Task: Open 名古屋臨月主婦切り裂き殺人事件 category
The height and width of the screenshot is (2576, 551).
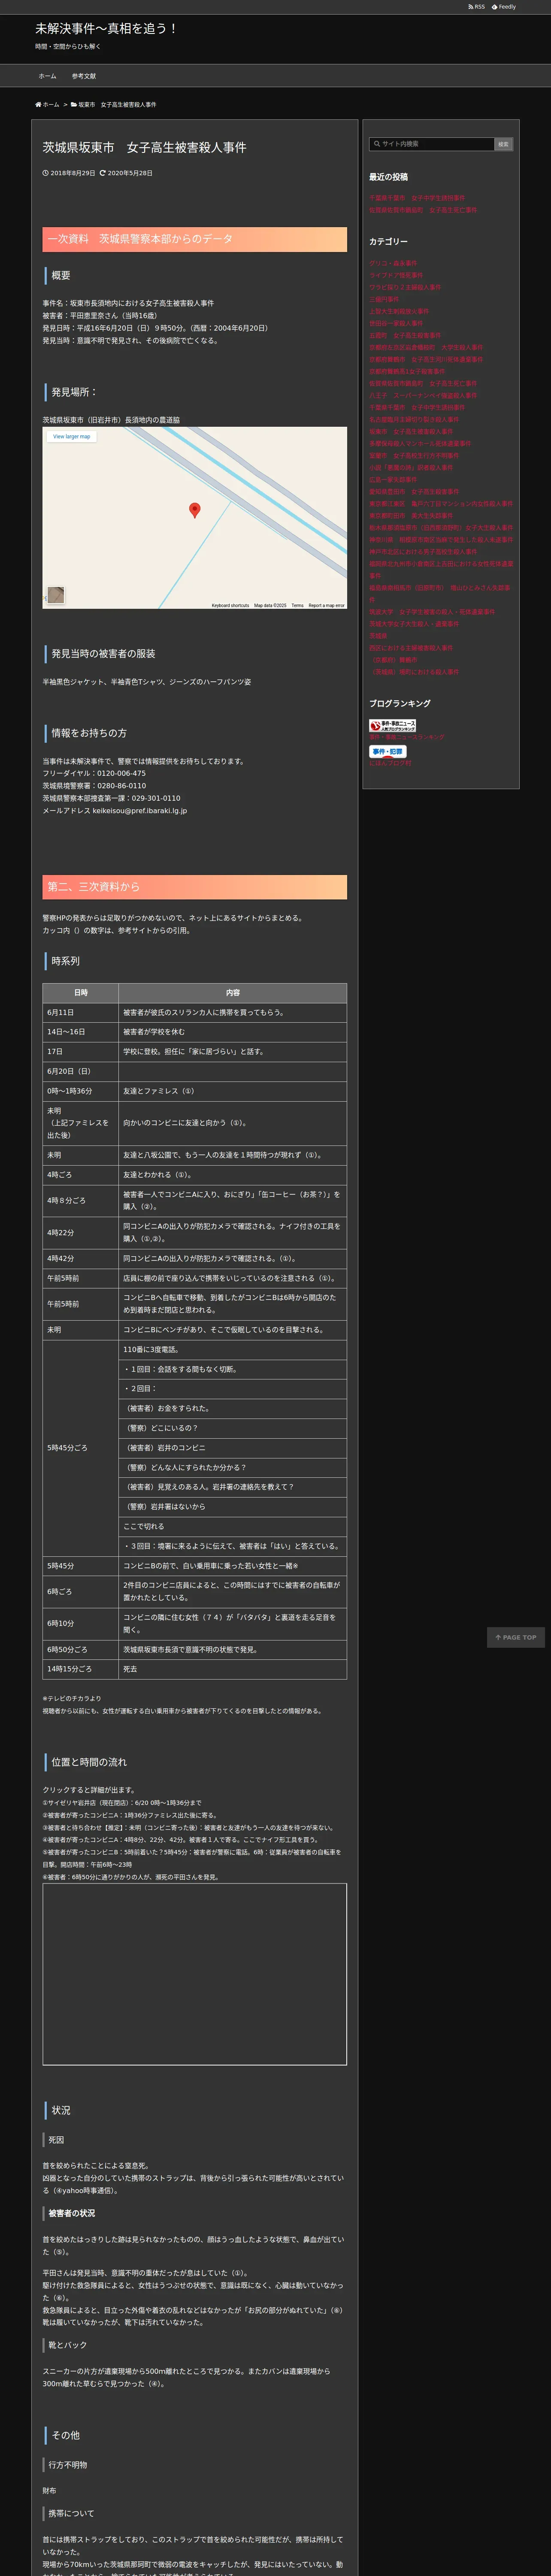Action: (414, 419)
